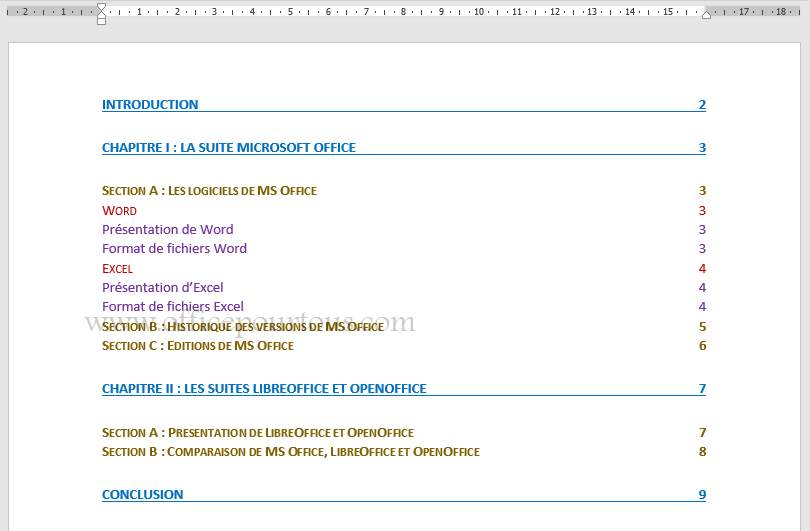The height and width of the screenshot is (531, 810).
Task: Select the left indent box on ruler
Action: (101, 21)
